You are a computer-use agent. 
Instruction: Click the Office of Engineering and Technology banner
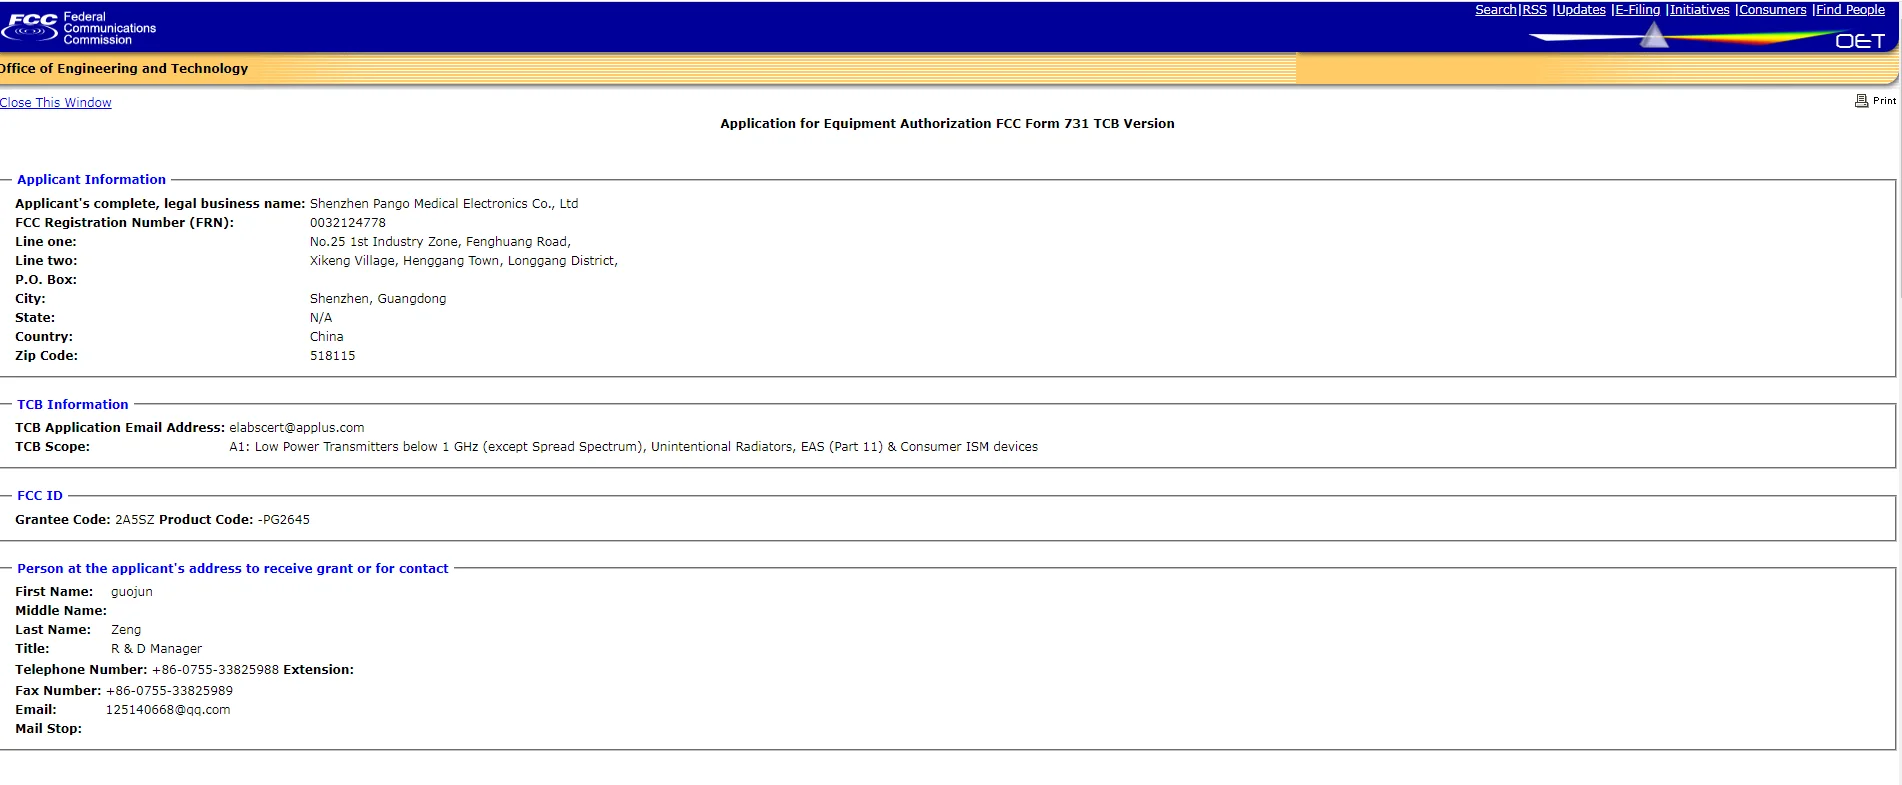[x=125, y=69]
